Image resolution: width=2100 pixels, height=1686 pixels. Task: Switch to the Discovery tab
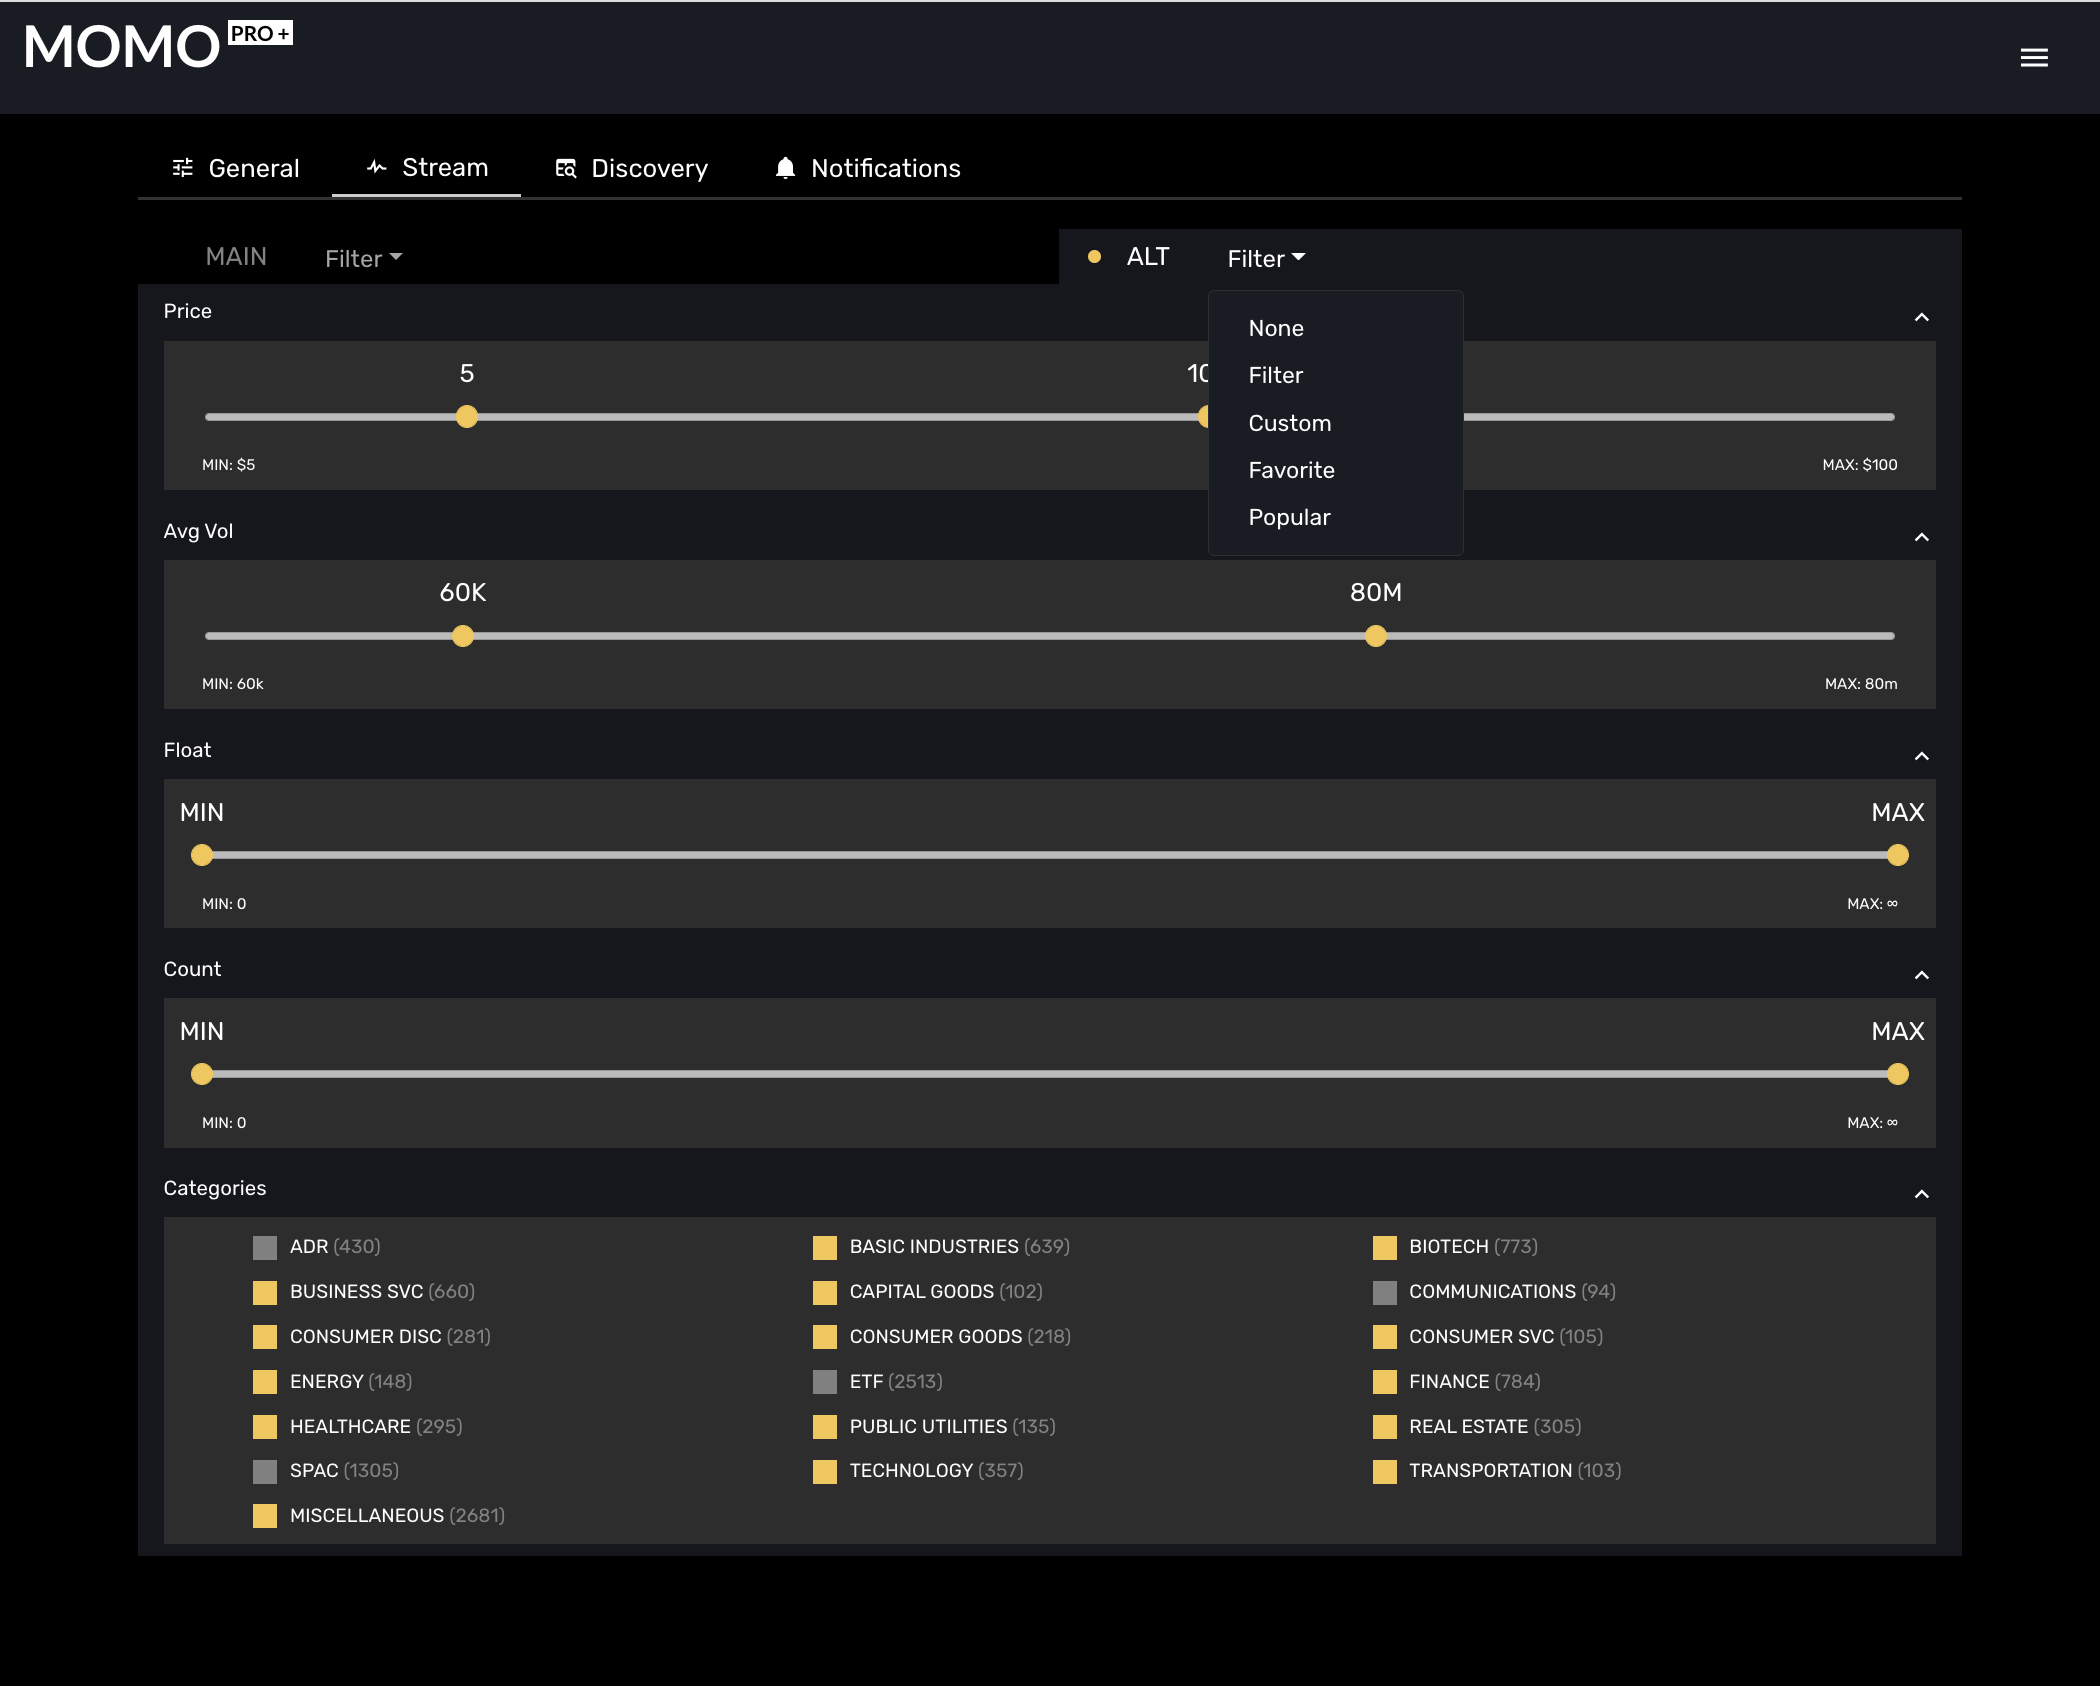[648, 167]
